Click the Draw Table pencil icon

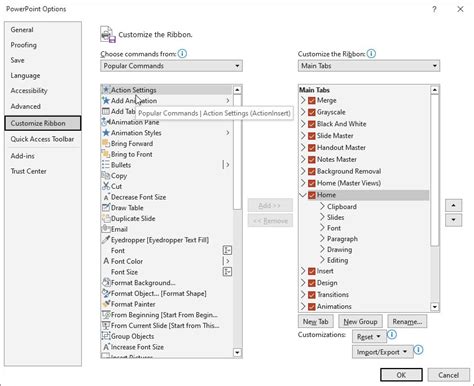tap(106, 208)
